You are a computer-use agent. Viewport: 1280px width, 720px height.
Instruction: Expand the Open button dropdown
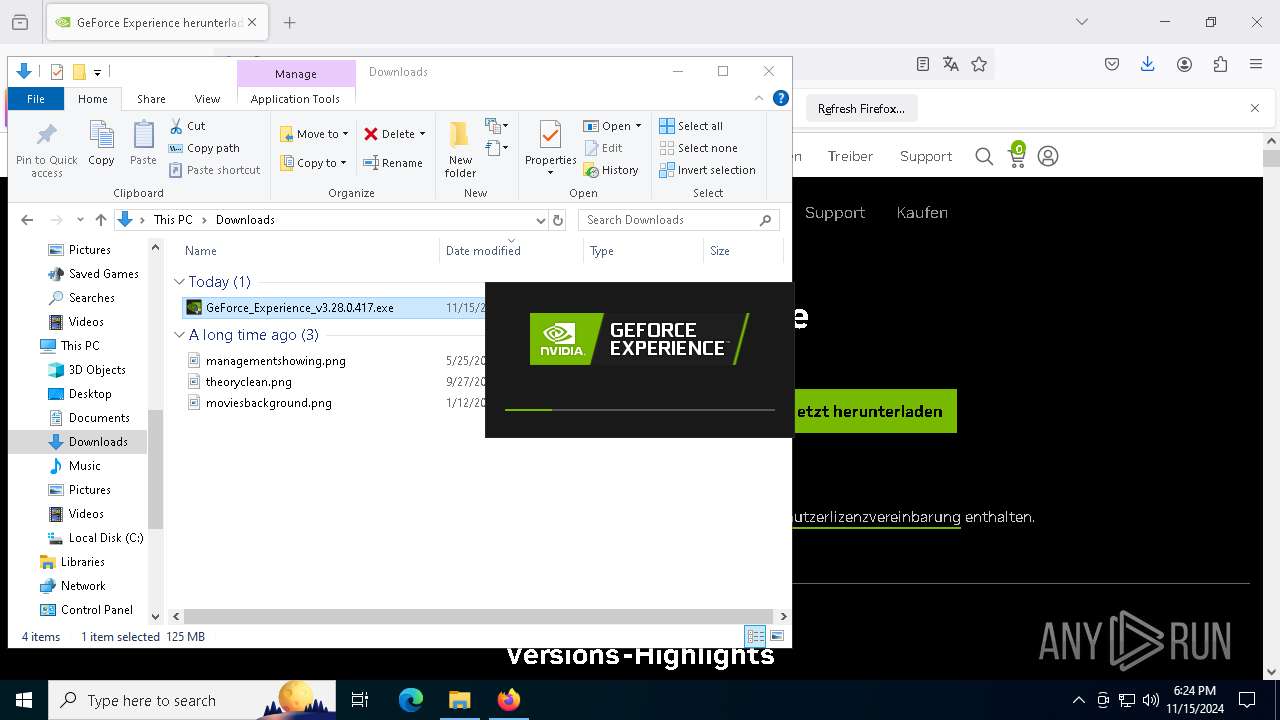pyautogui.click(x=638, y=126)
